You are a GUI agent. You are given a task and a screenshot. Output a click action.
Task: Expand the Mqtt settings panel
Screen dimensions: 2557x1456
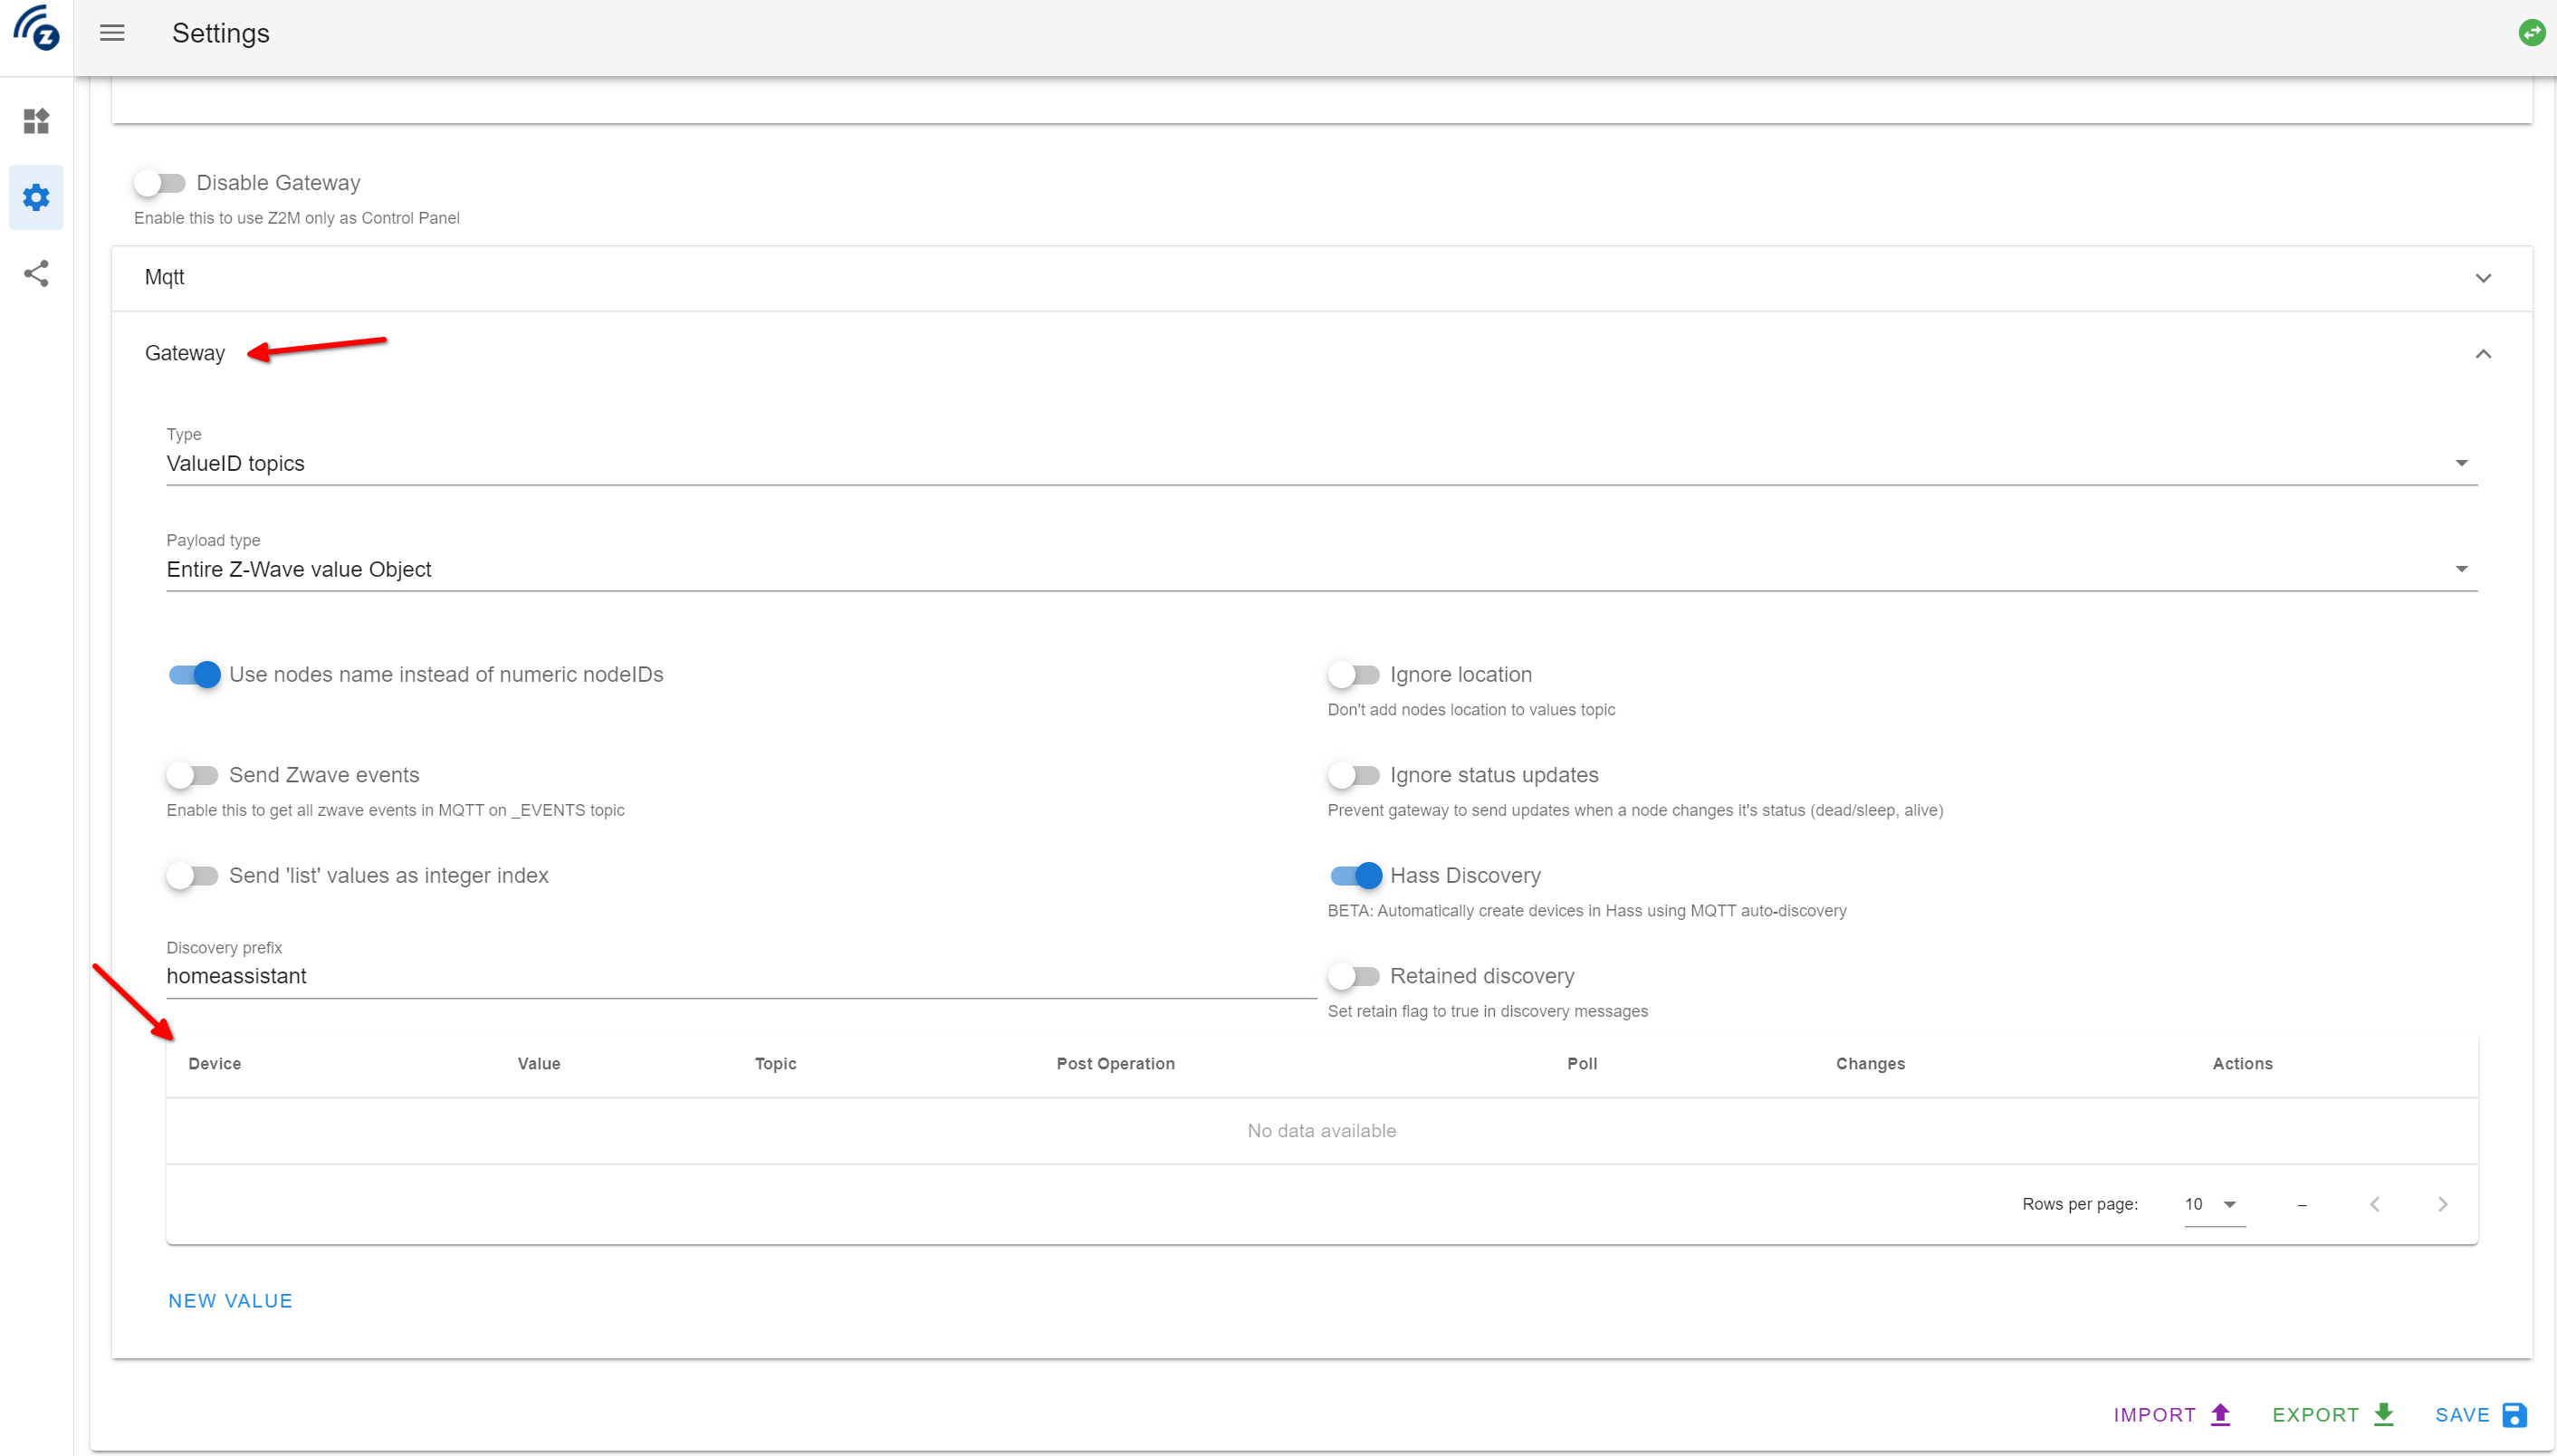coord(1321,278)
